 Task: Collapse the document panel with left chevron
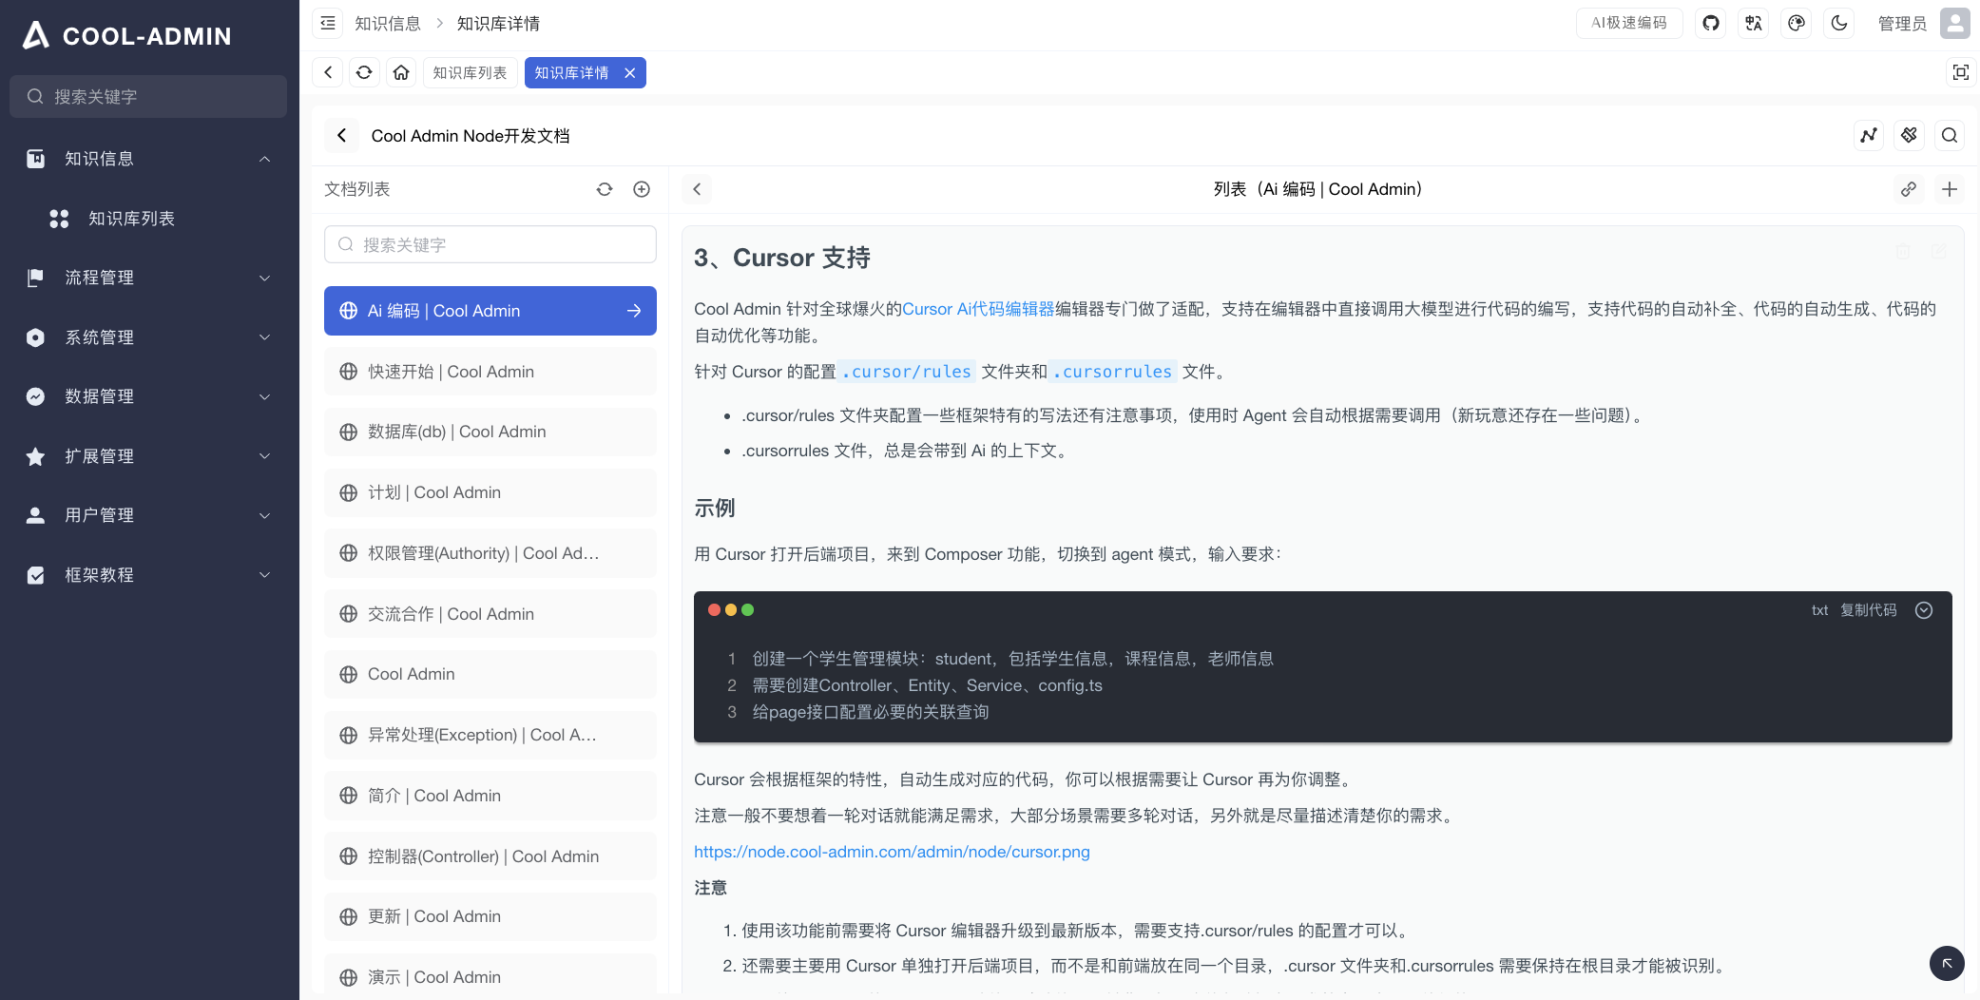696,188
